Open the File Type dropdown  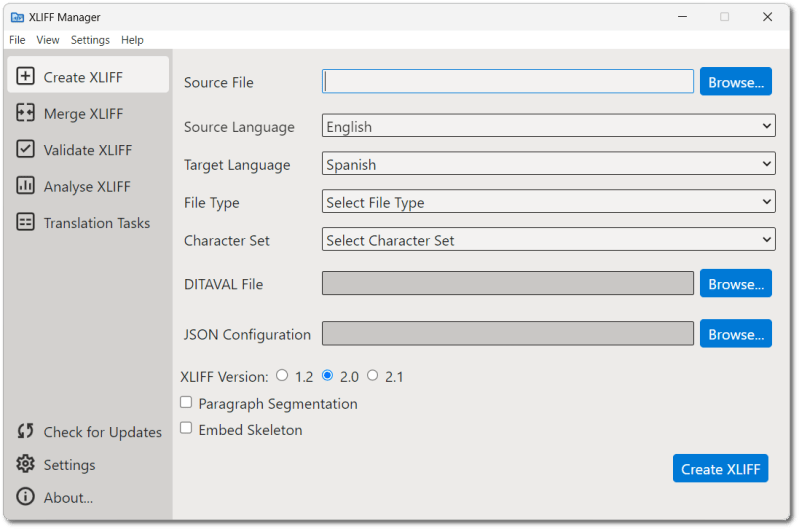[x=548, y=202]
